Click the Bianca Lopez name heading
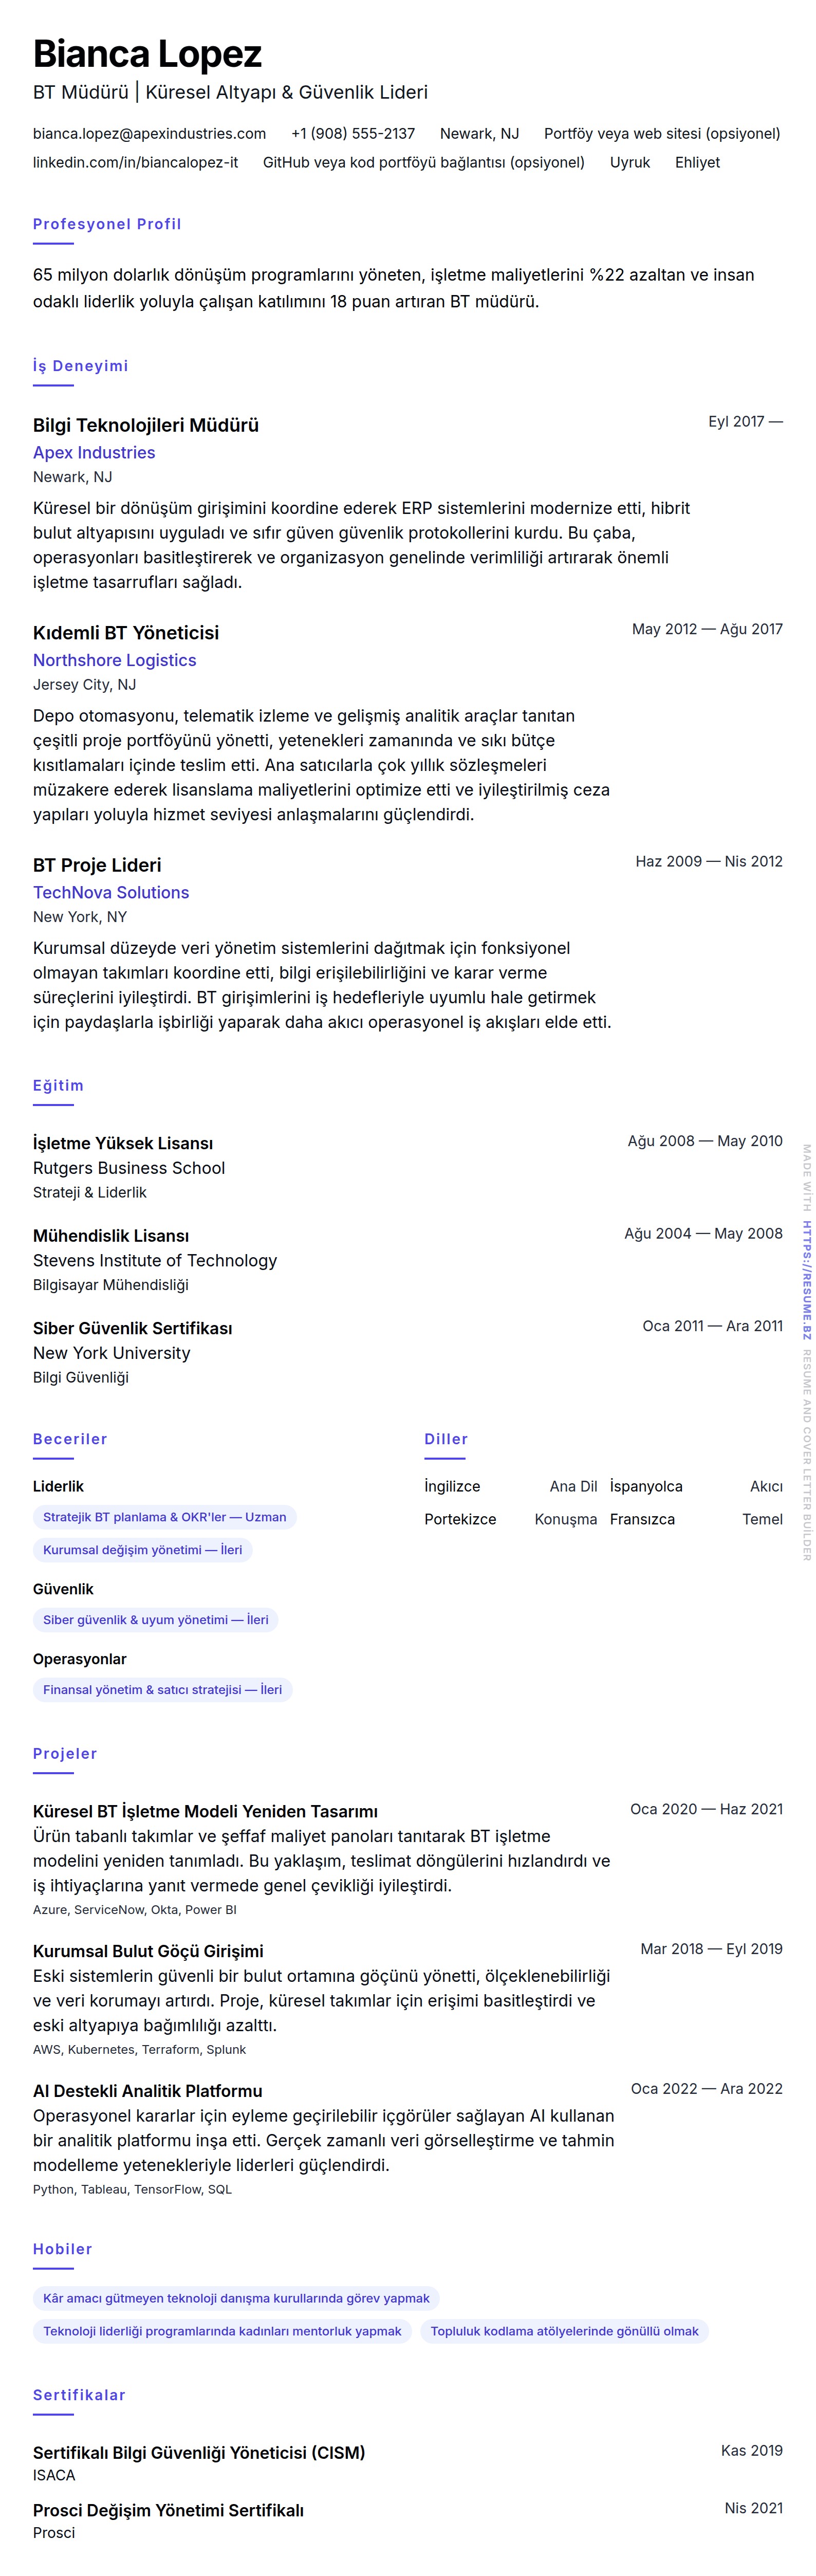The height and width of the screenshot is (2576, 816). tap(147, 54)
